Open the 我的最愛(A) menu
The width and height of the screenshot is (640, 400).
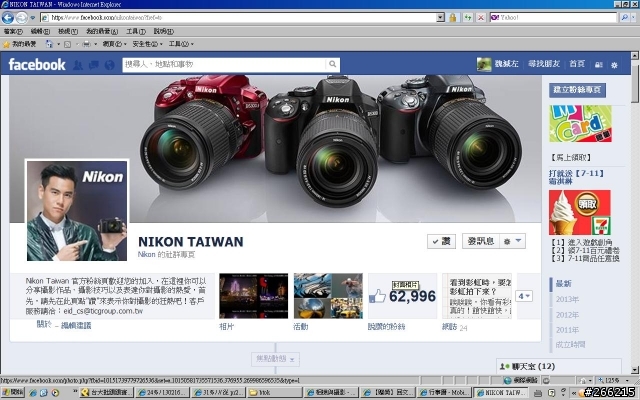[x=102, y=31]
